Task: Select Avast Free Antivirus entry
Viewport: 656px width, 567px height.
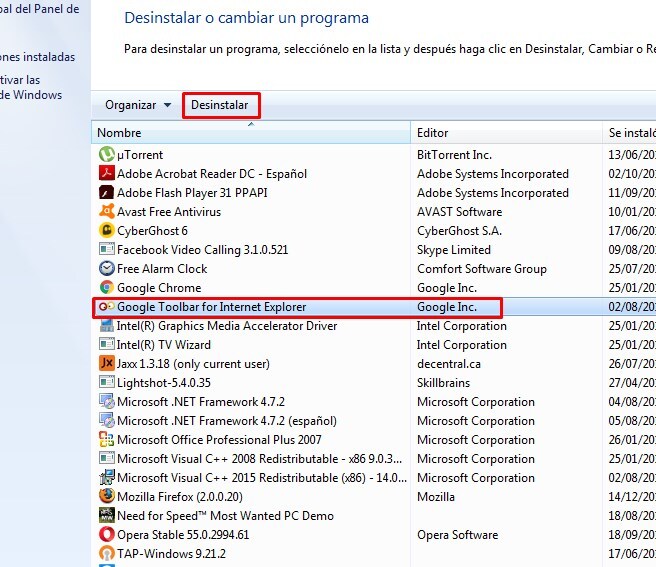Action: 169,212
